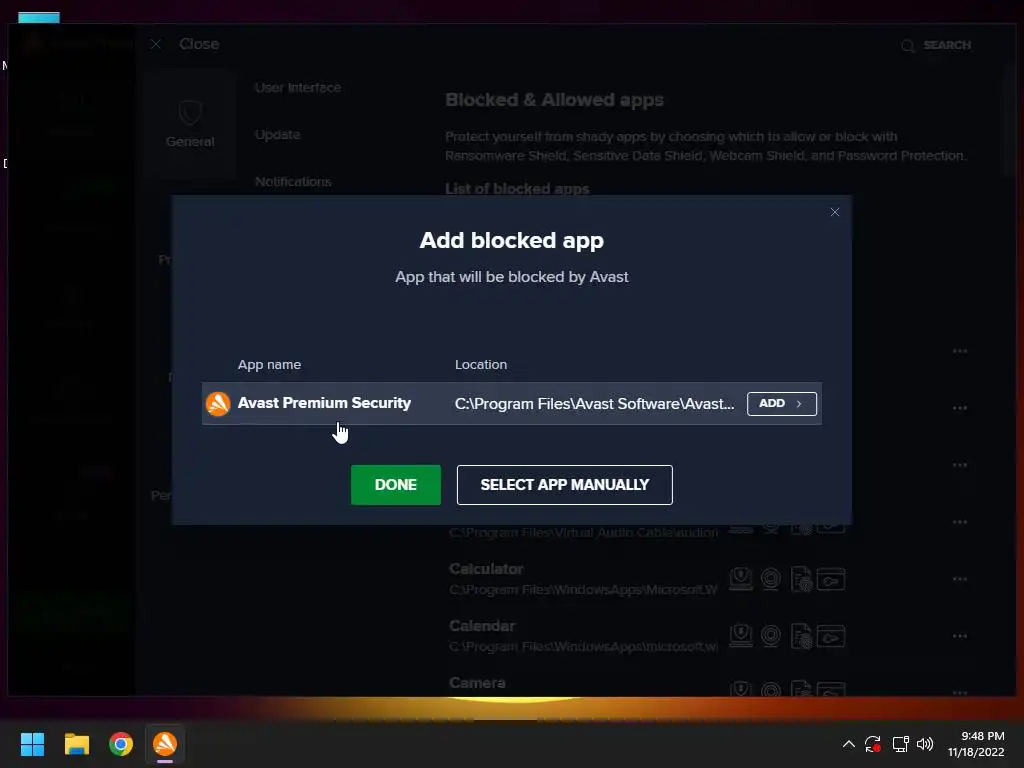This screenshot has height=768, width=1024.
Task: Click Calendar Sensitive Data Shield icon
Action: (801, 636)
